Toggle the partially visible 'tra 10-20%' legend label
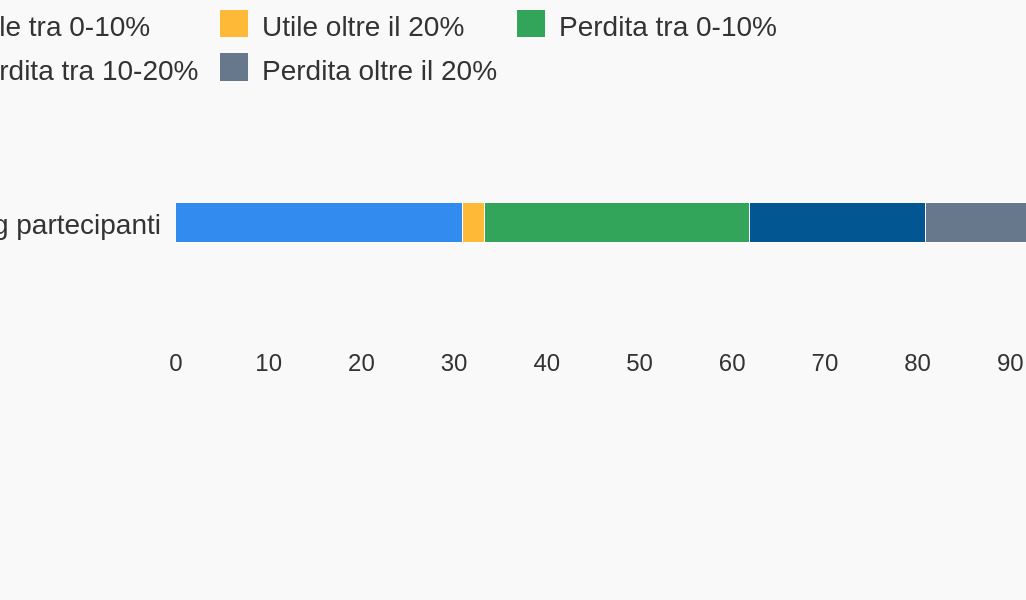Screen dimensions: 1026x600 [98, 71]
